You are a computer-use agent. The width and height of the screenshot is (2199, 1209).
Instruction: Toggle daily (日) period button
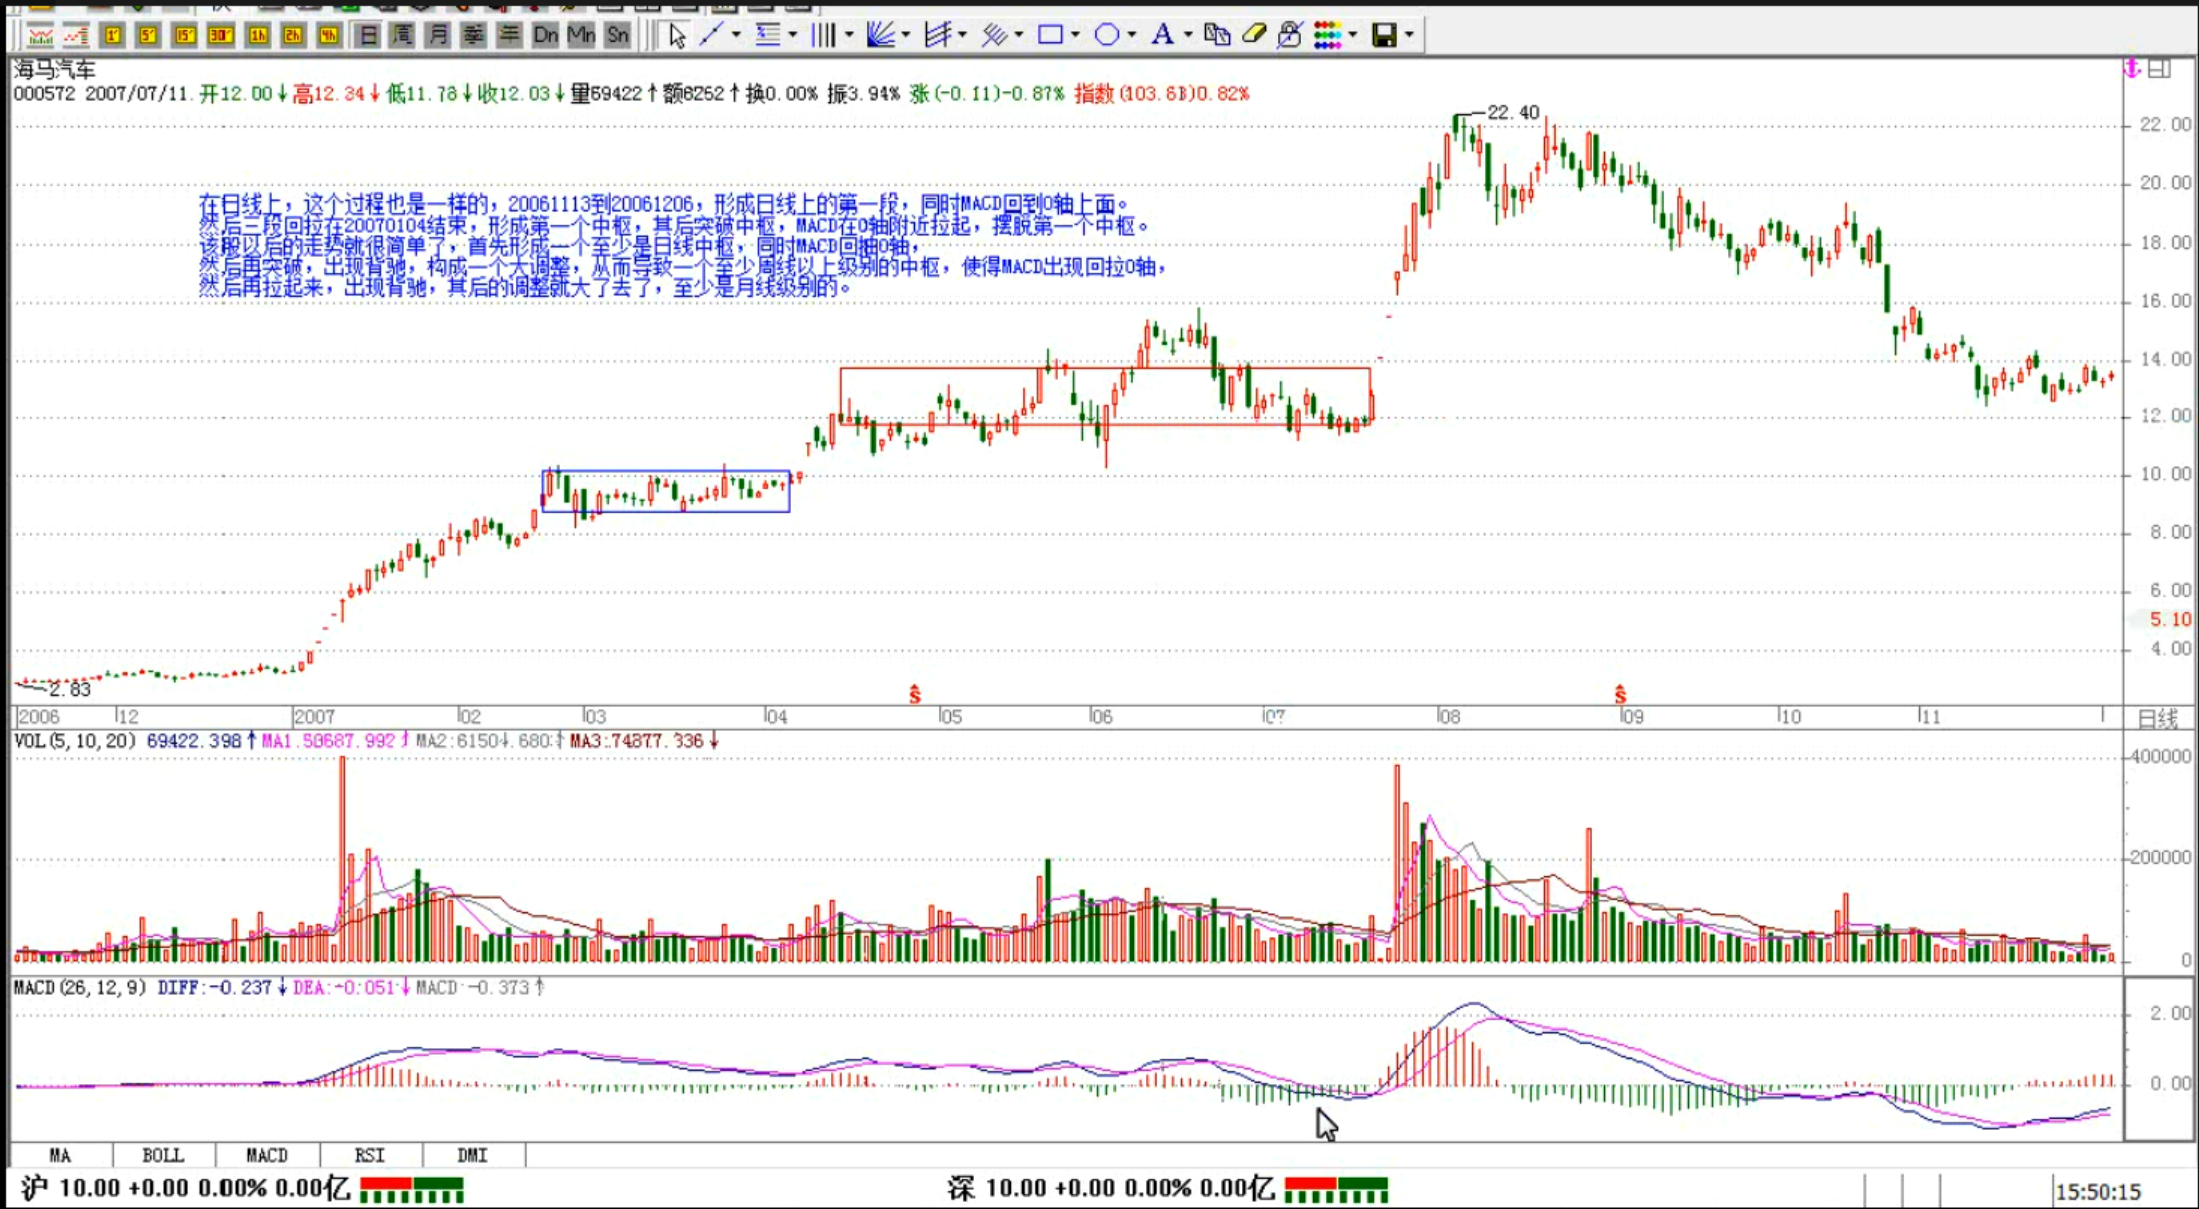[368, 36]
